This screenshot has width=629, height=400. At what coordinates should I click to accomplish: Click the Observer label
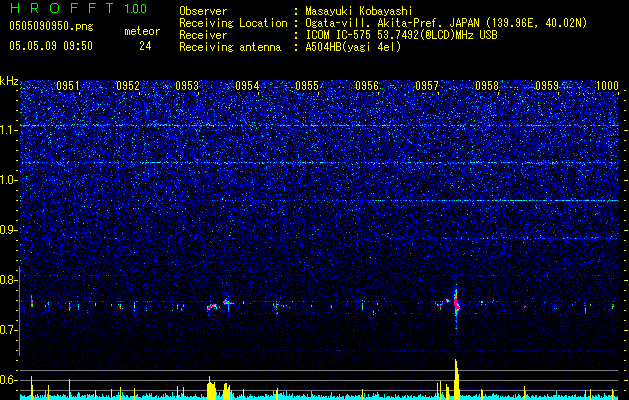pyautogui.click(x=203, y=11)
